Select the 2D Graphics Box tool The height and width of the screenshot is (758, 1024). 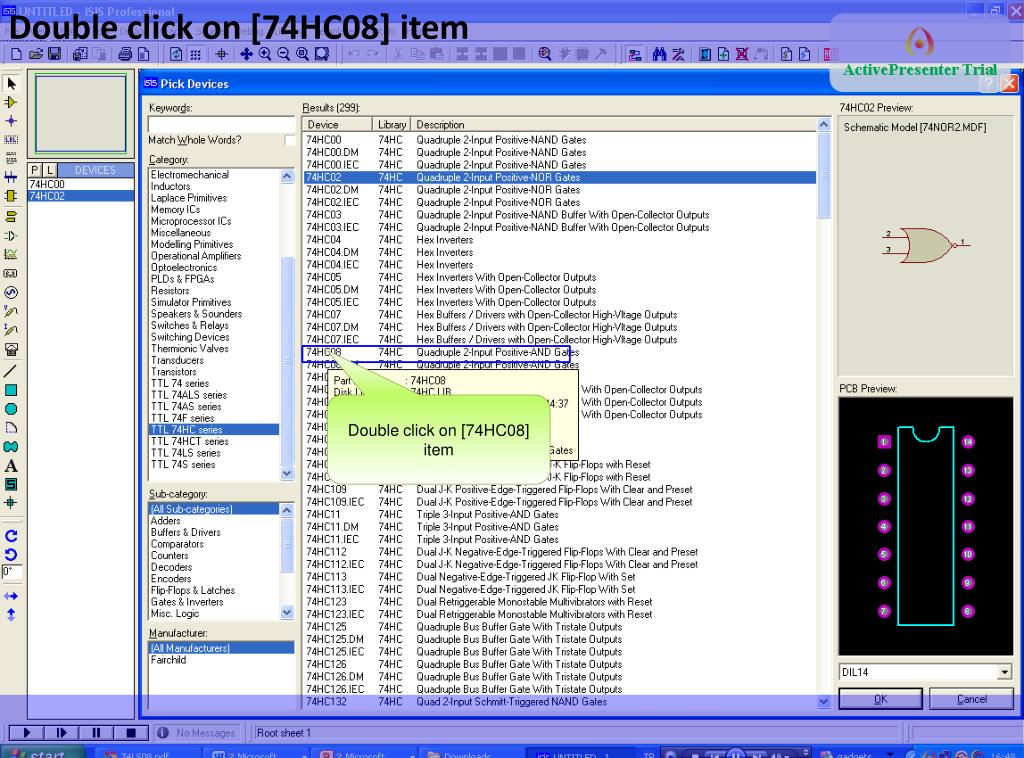pos(11,390)
